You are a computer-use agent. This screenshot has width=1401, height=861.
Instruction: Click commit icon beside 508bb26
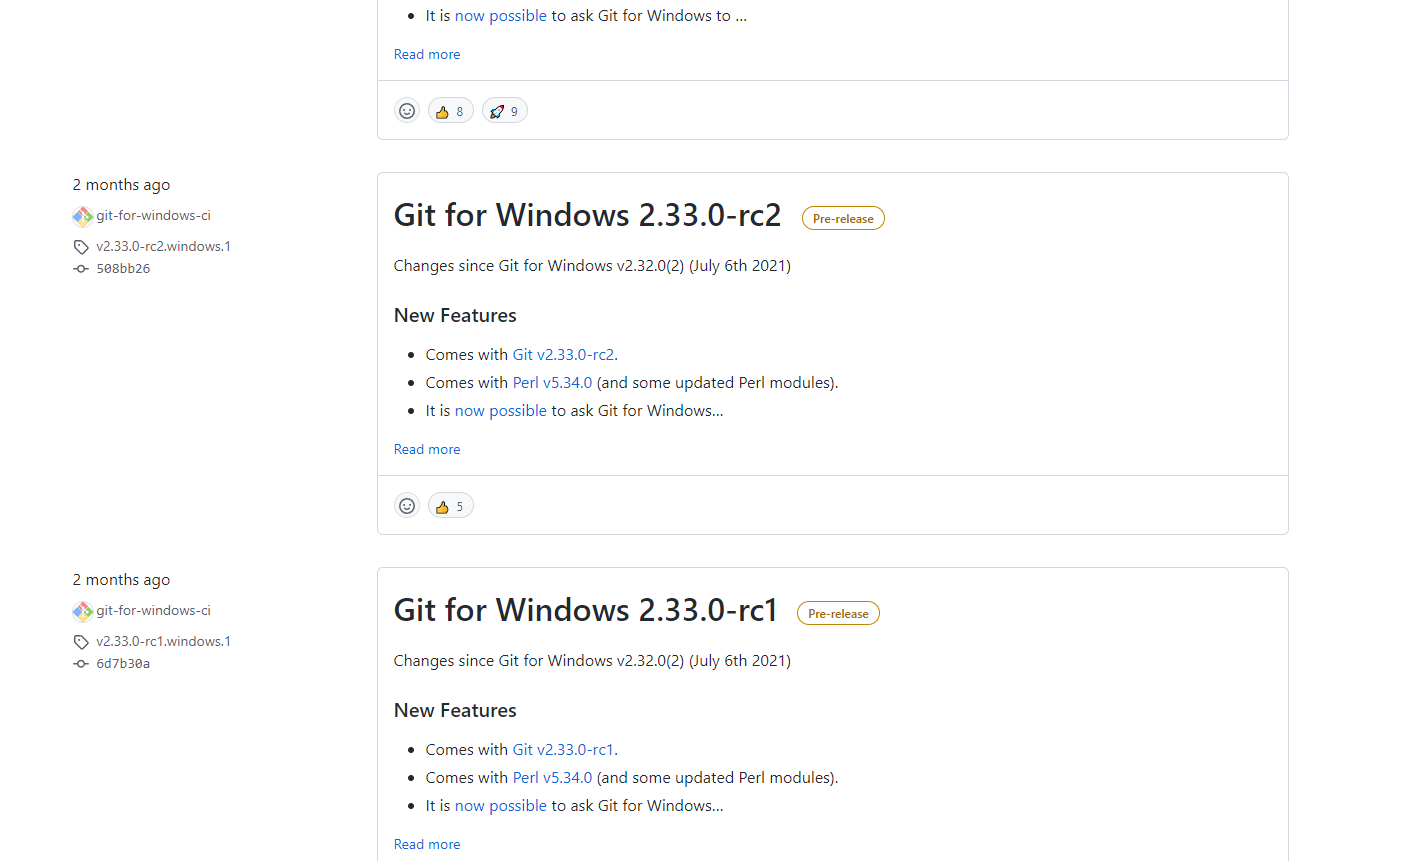81,269
